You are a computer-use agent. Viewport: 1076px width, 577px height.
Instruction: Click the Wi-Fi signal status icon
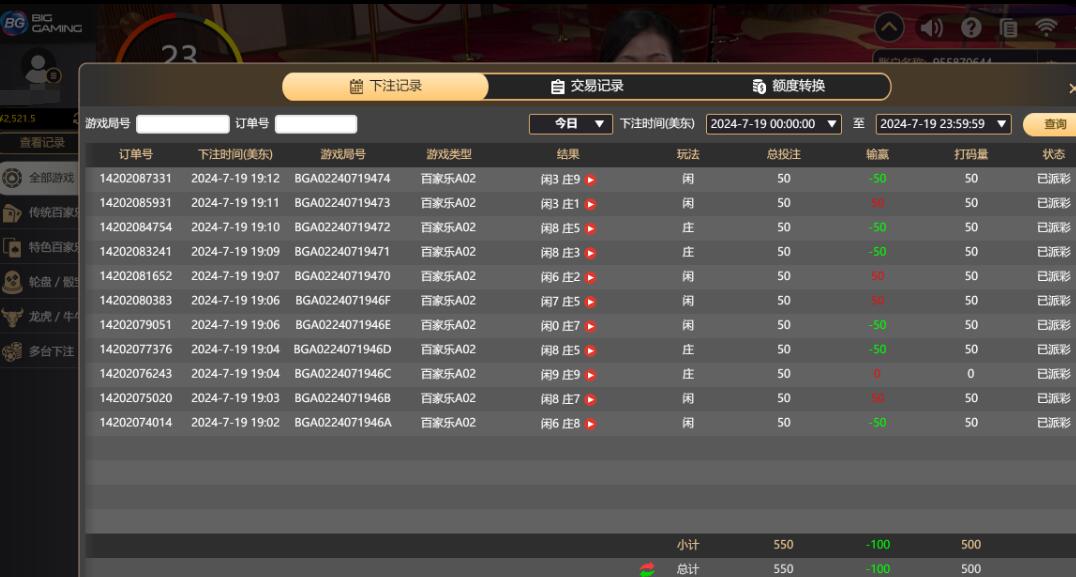pyautogui.click(x=1046, y=28)
